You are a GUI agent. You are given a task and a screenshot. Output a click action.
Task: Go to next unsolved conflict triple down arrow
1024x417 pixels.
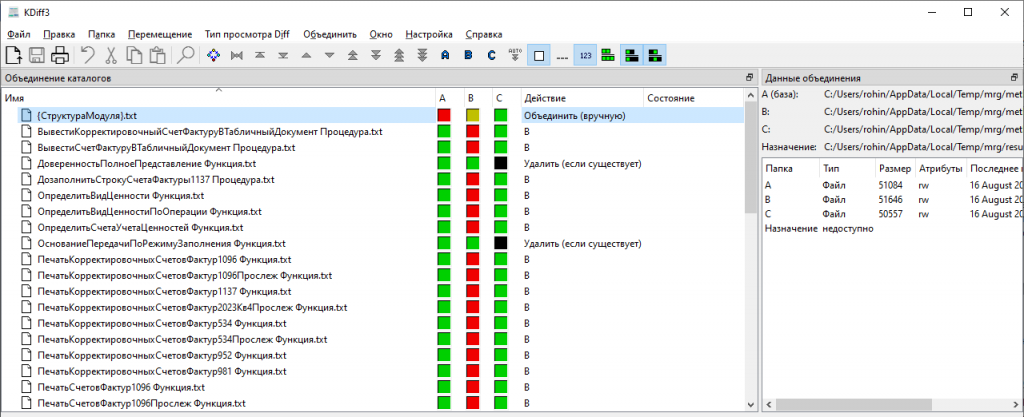423,55
